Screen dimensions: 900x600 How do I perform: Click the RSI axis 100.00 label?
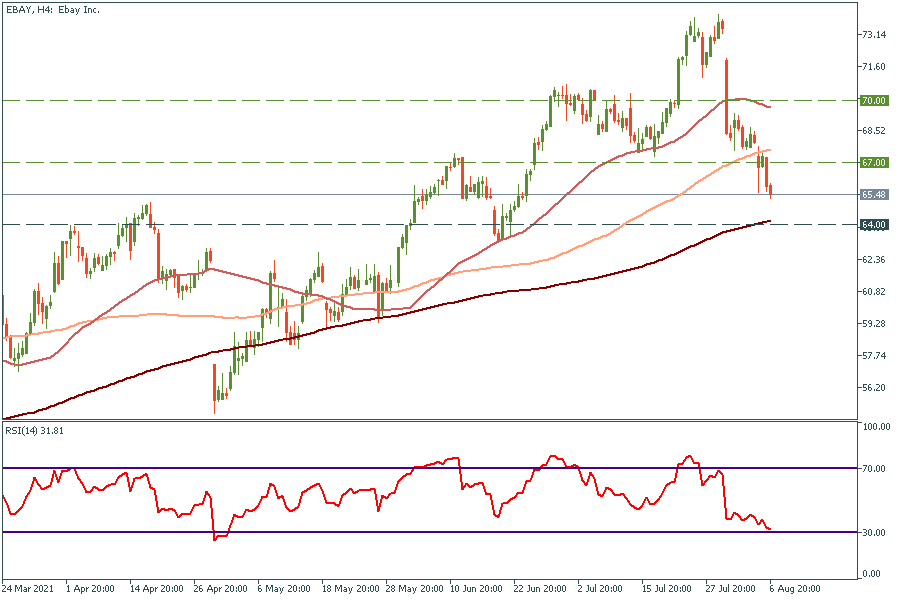tap(876, 427)
